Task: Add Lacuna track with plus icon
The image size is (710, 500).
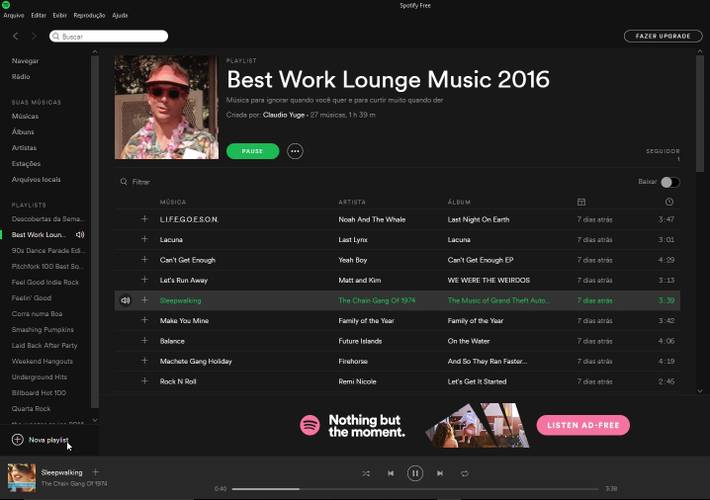Action: tap(144, 239)
